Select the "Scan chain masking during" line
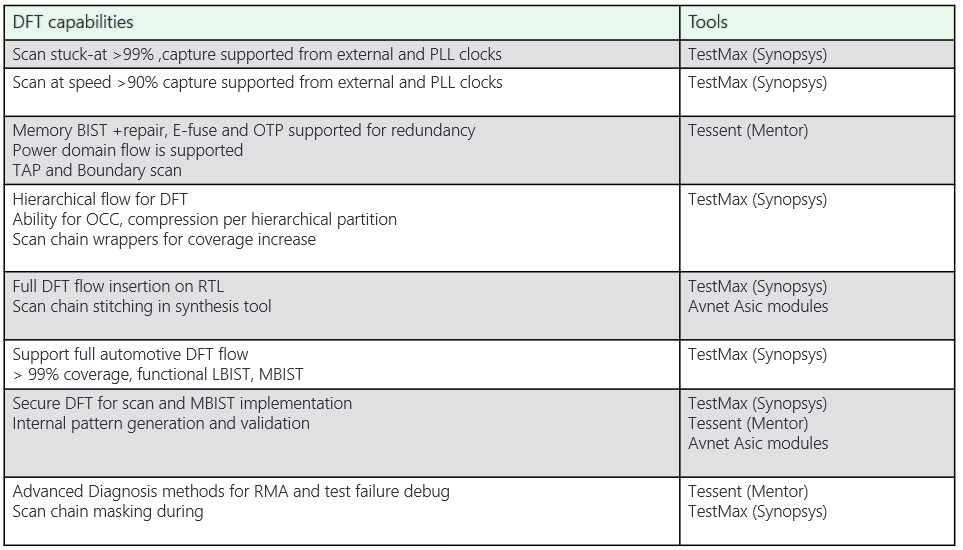The height and width of the screenshot is (550, 963). (108, 511)
